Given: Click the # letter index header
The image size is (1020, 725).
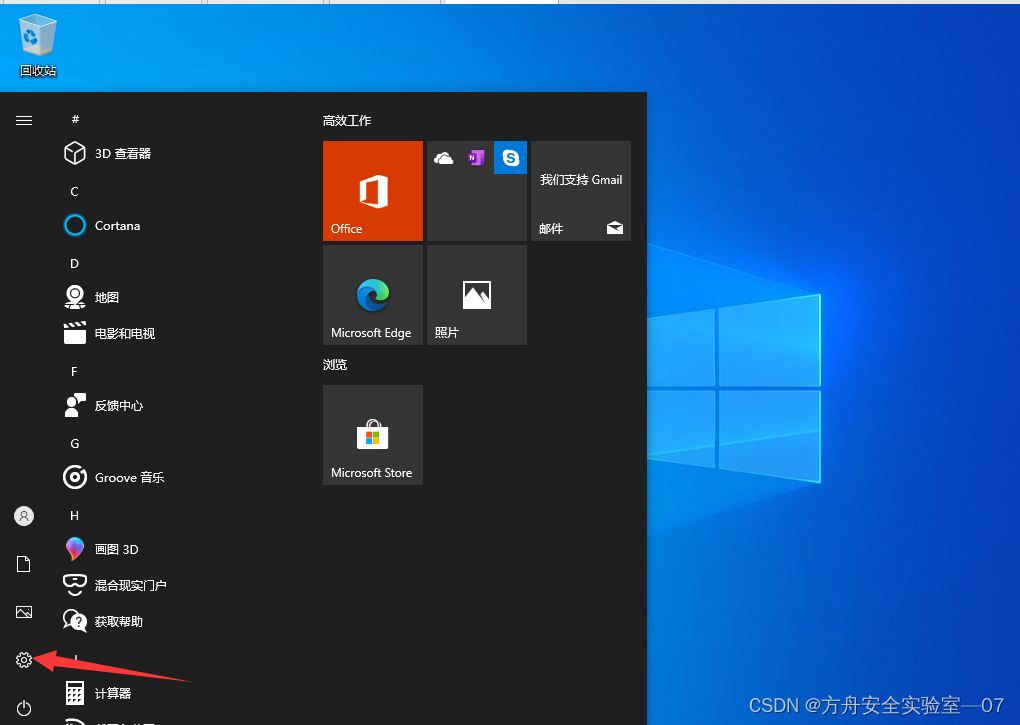Looking at the screenshot, I should (75, 119).
